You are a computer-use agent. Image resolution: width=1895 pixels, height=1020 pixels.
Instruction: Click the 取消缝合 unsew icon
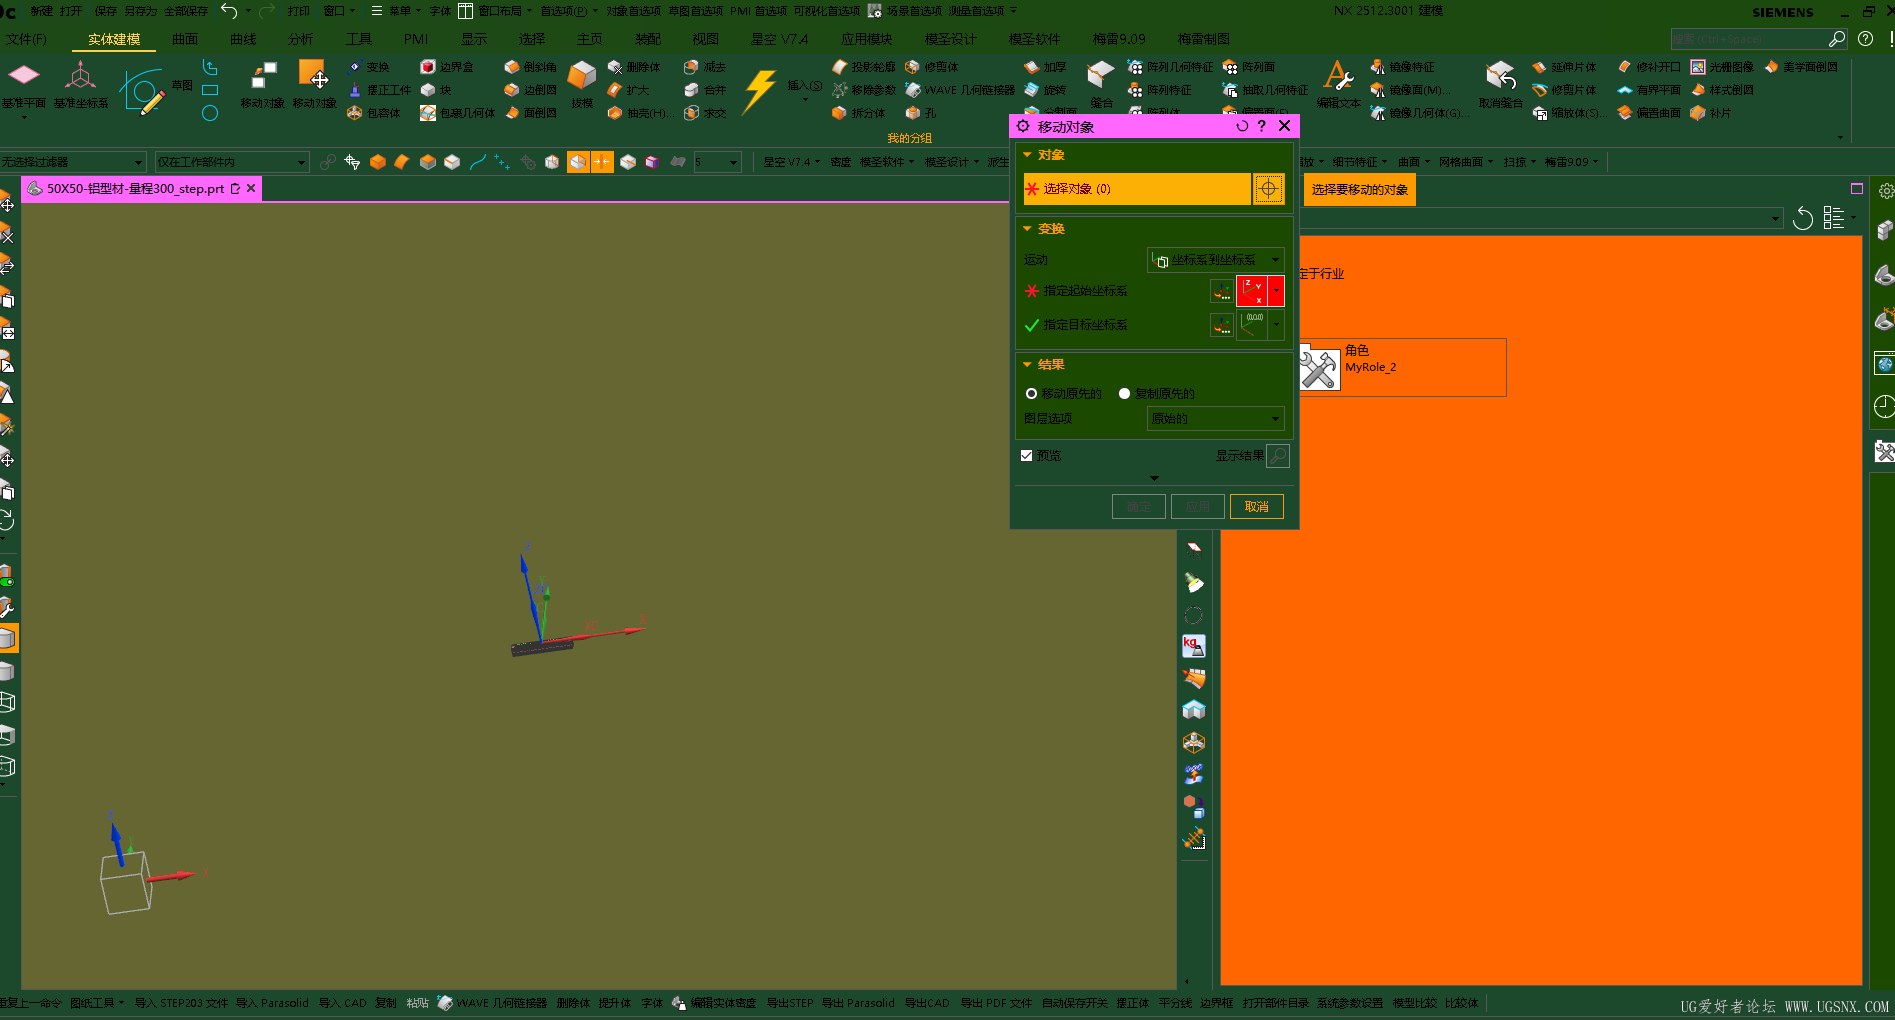1500,76
